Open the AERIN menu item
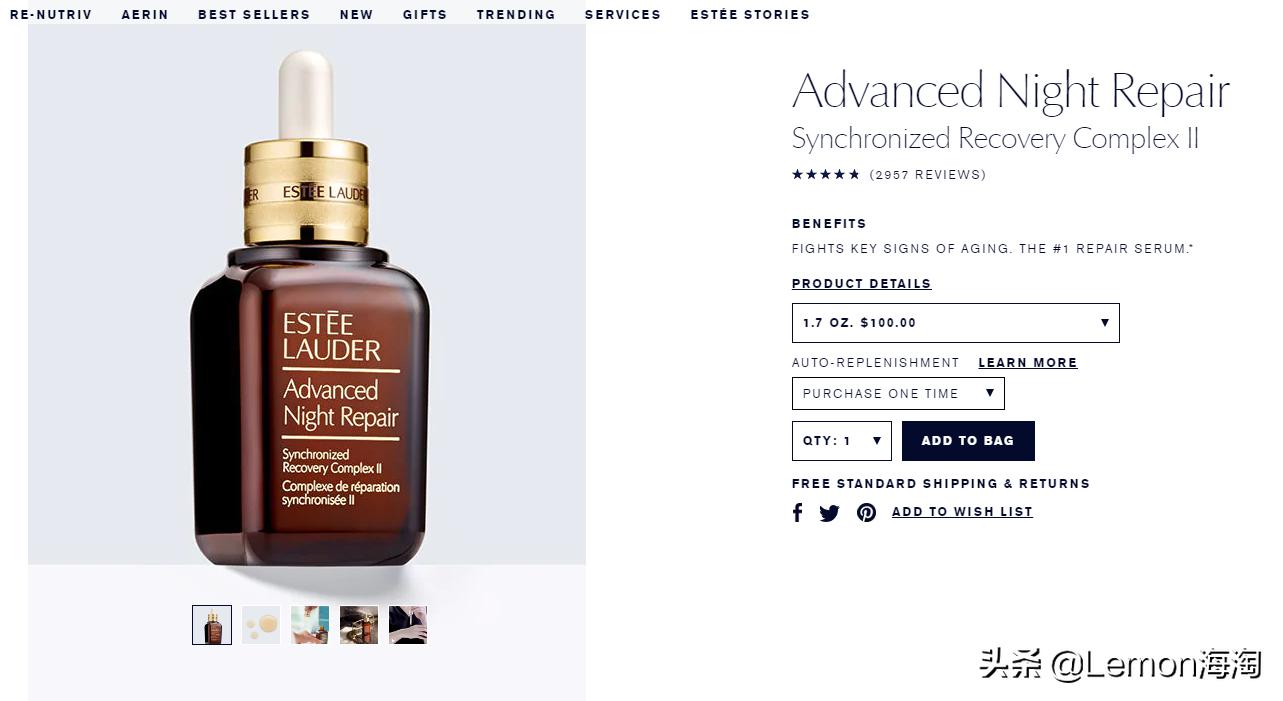 pos(145,14)
